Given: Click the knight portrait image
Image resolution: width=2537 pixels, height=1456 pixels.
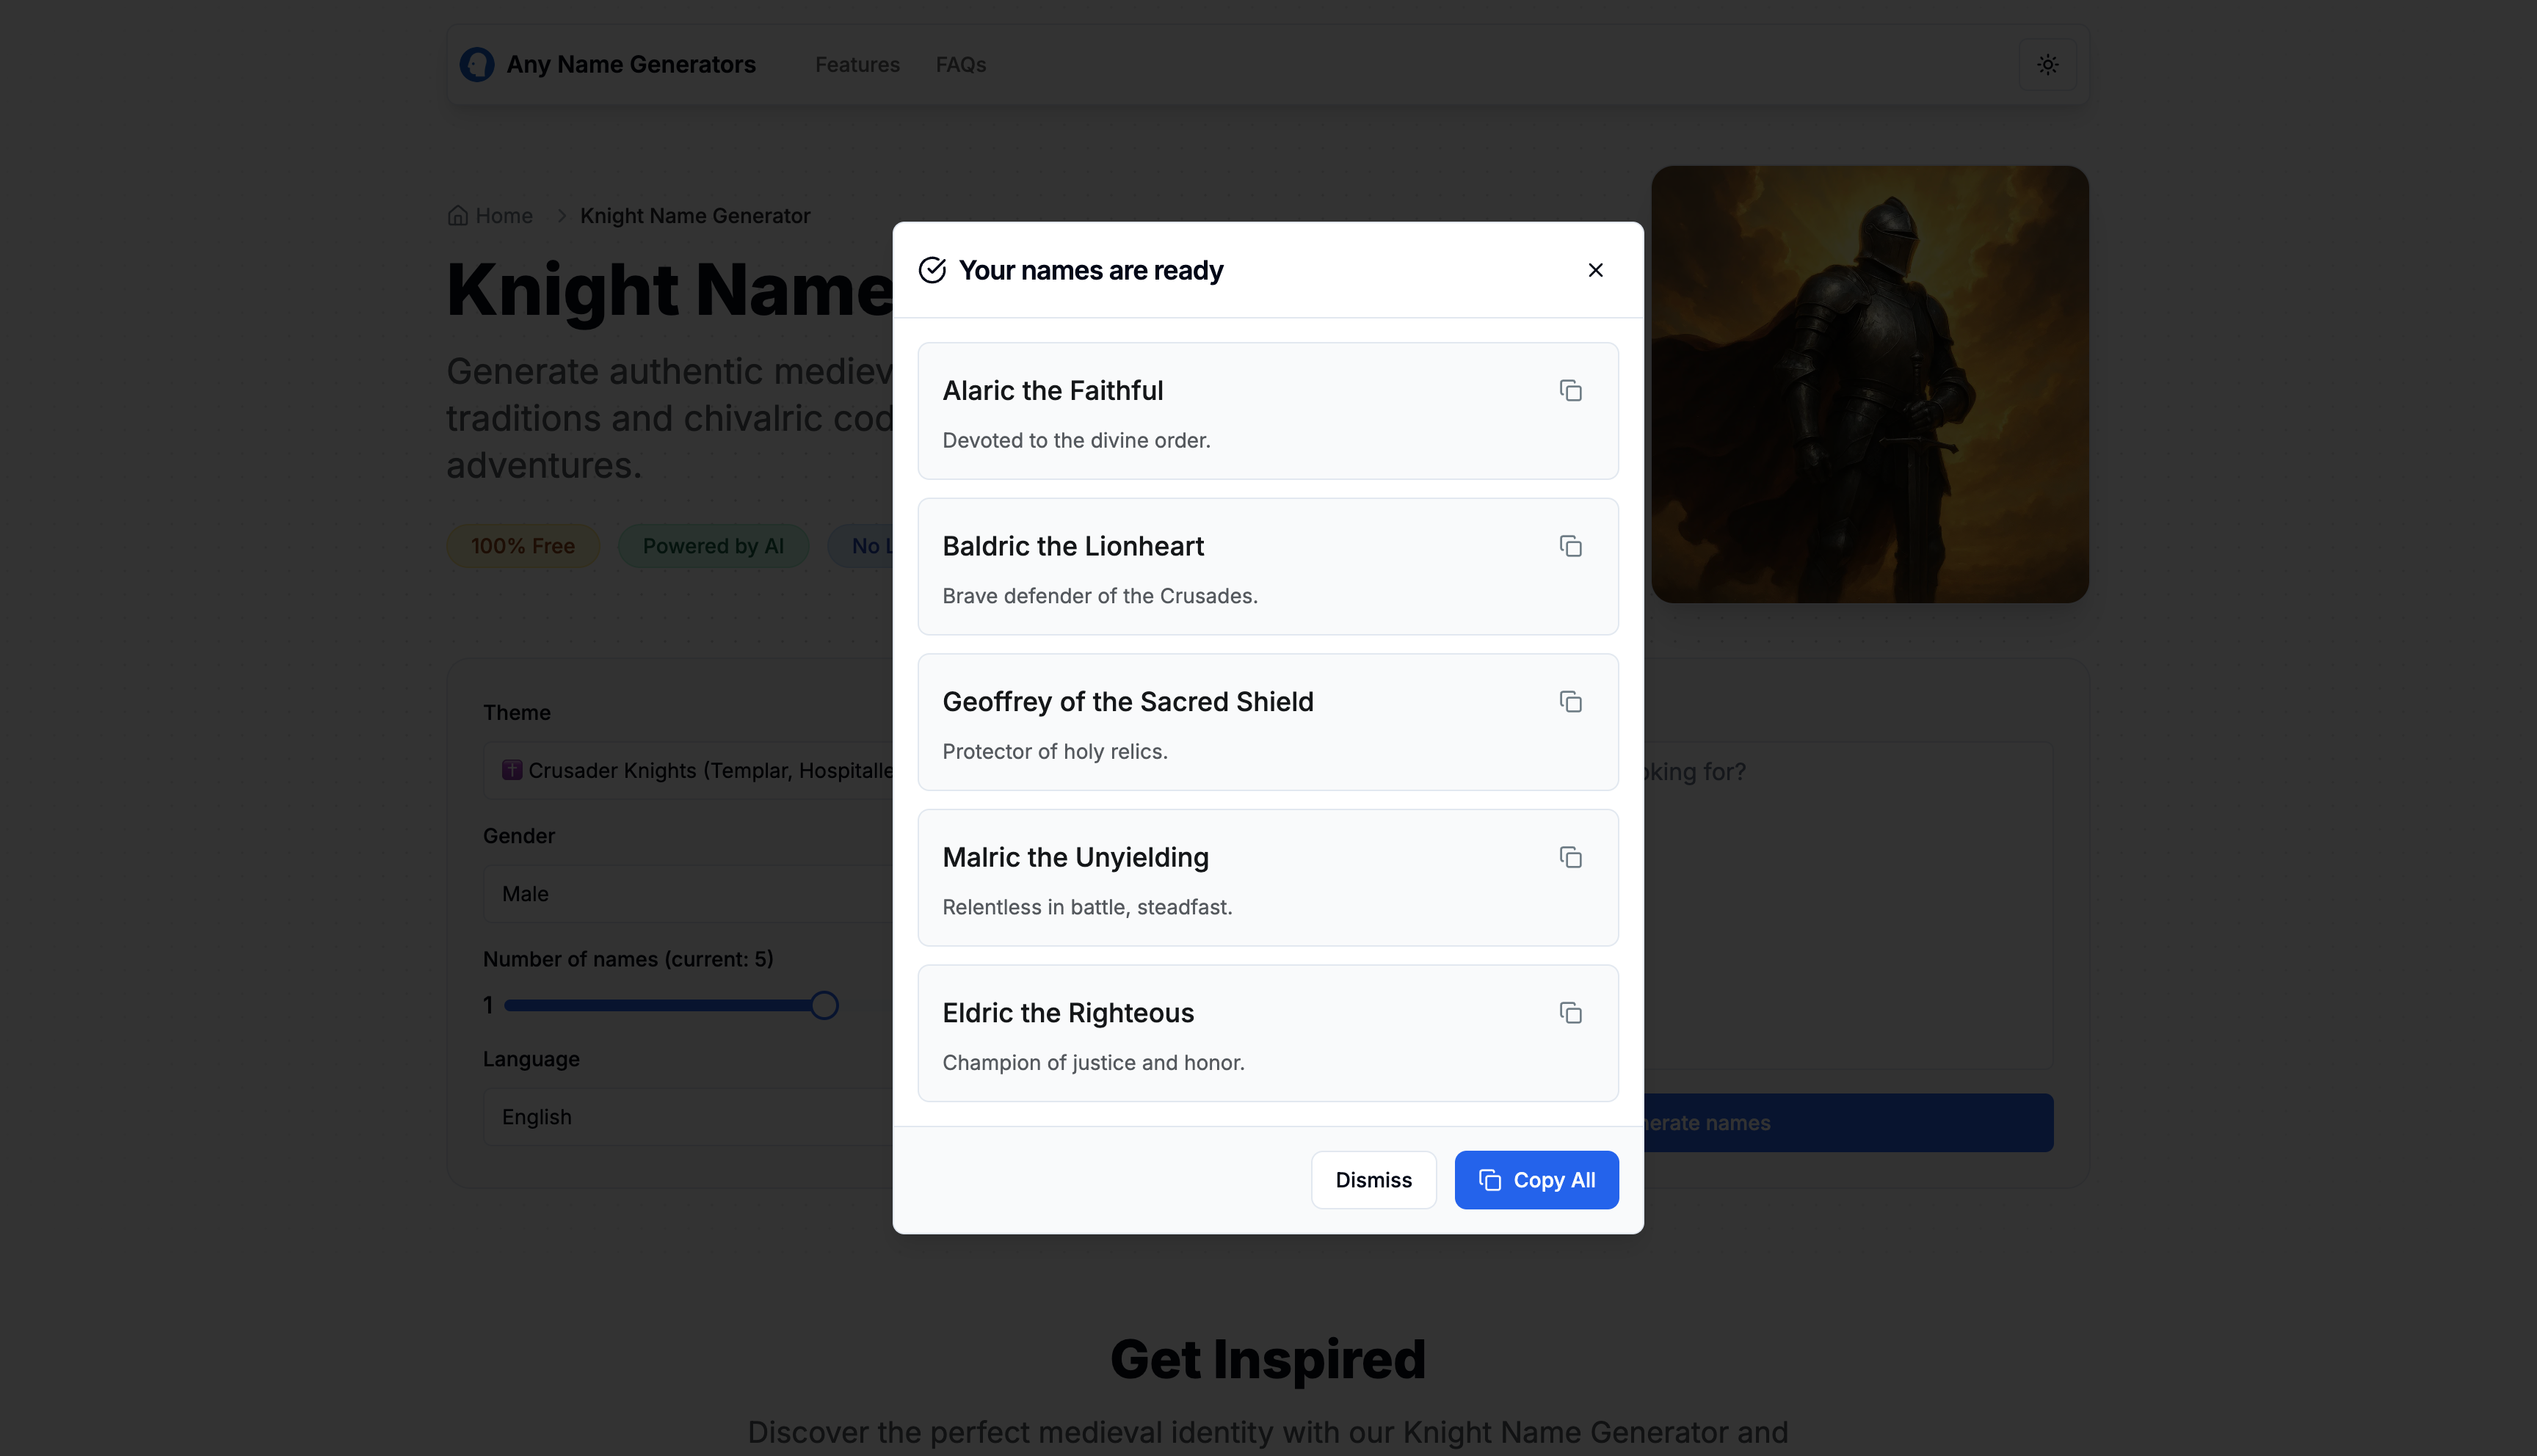Looking at the screenshot, I should [1869, 384].
